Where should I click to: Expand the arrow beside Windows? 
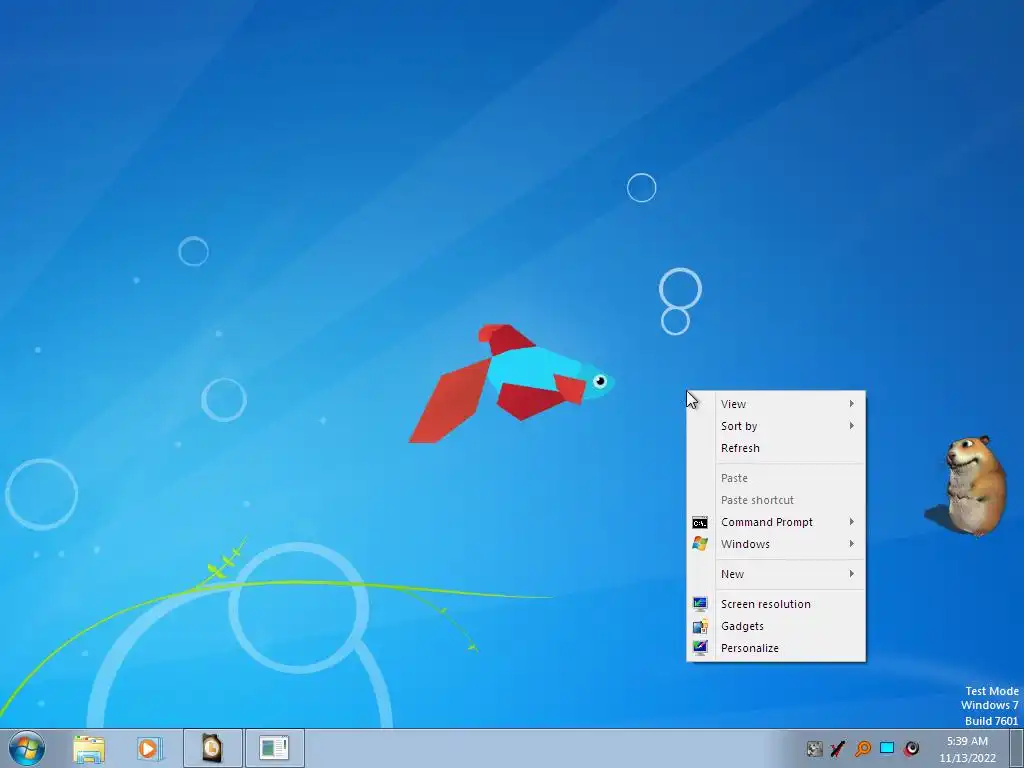pos(852,544)
